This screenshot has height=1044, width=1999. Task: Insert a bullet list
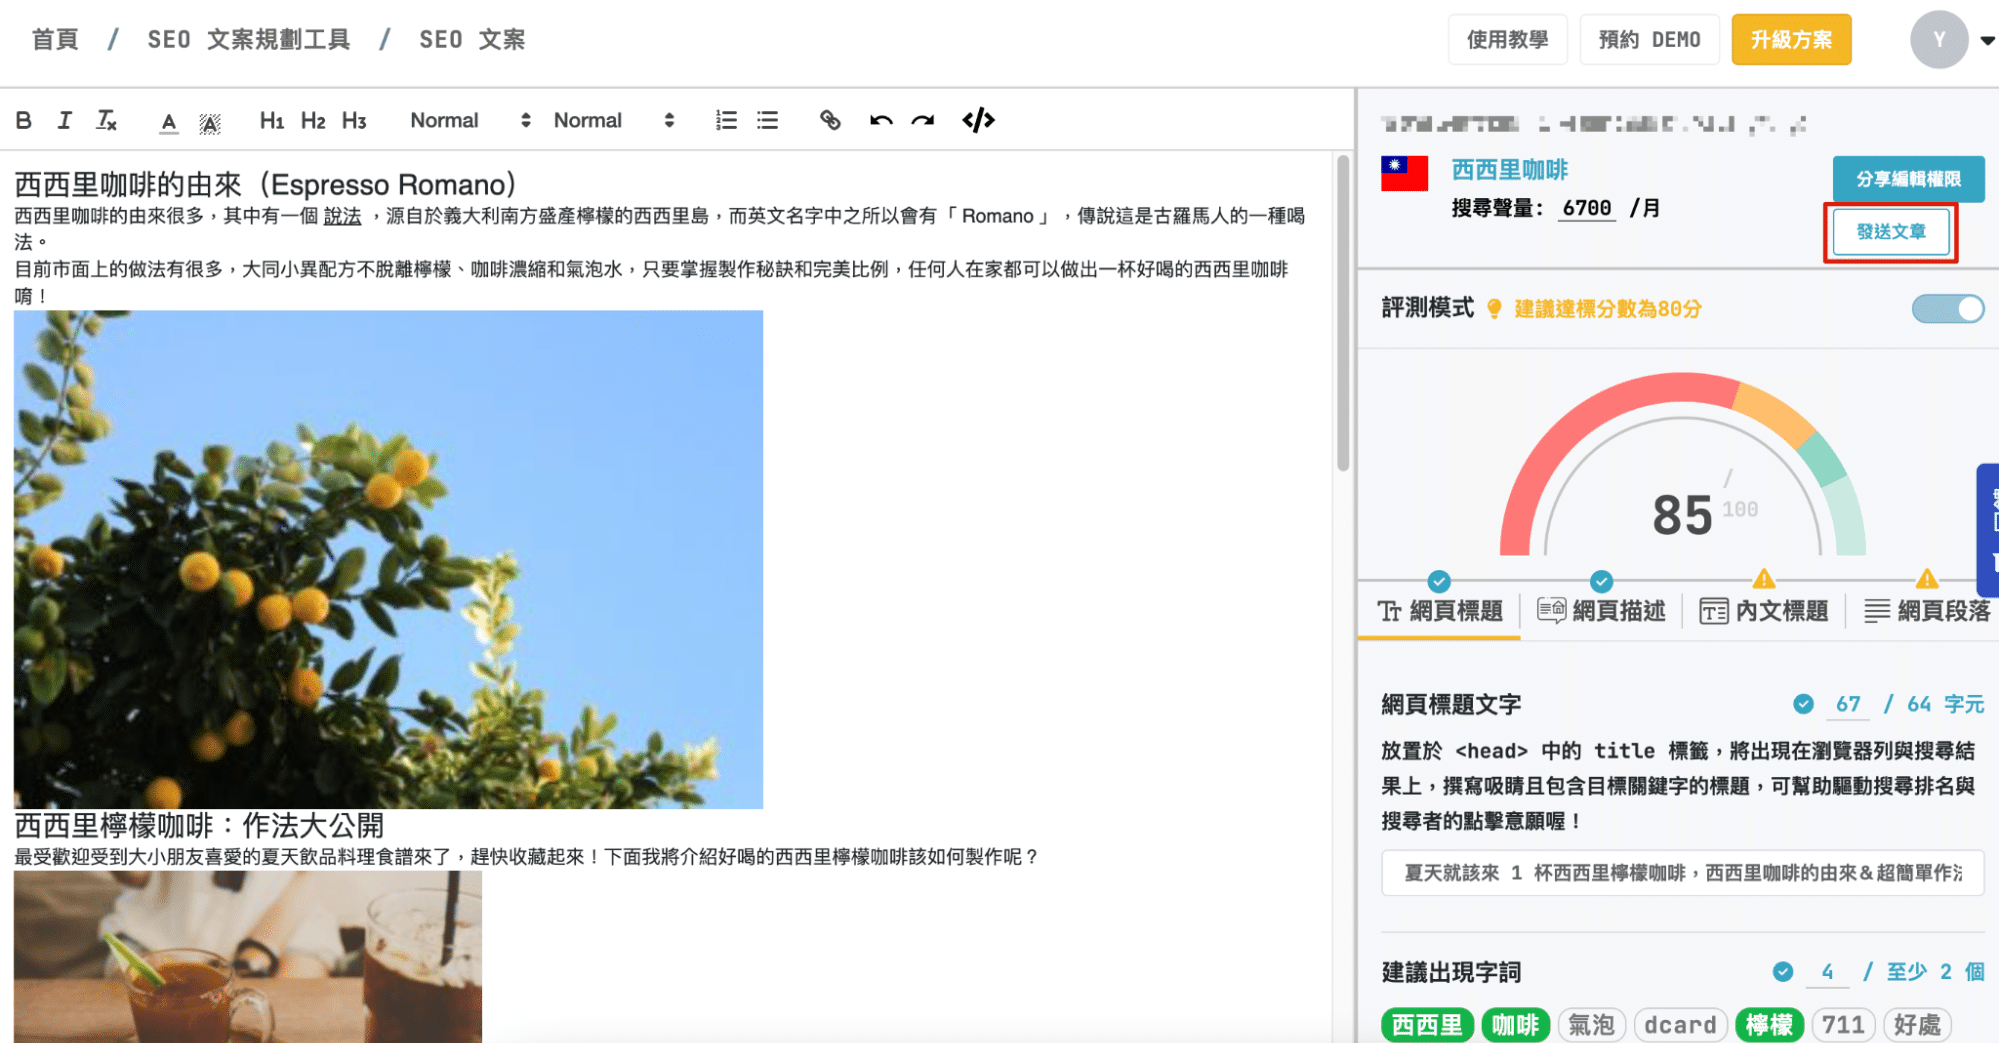coord(767,121)
